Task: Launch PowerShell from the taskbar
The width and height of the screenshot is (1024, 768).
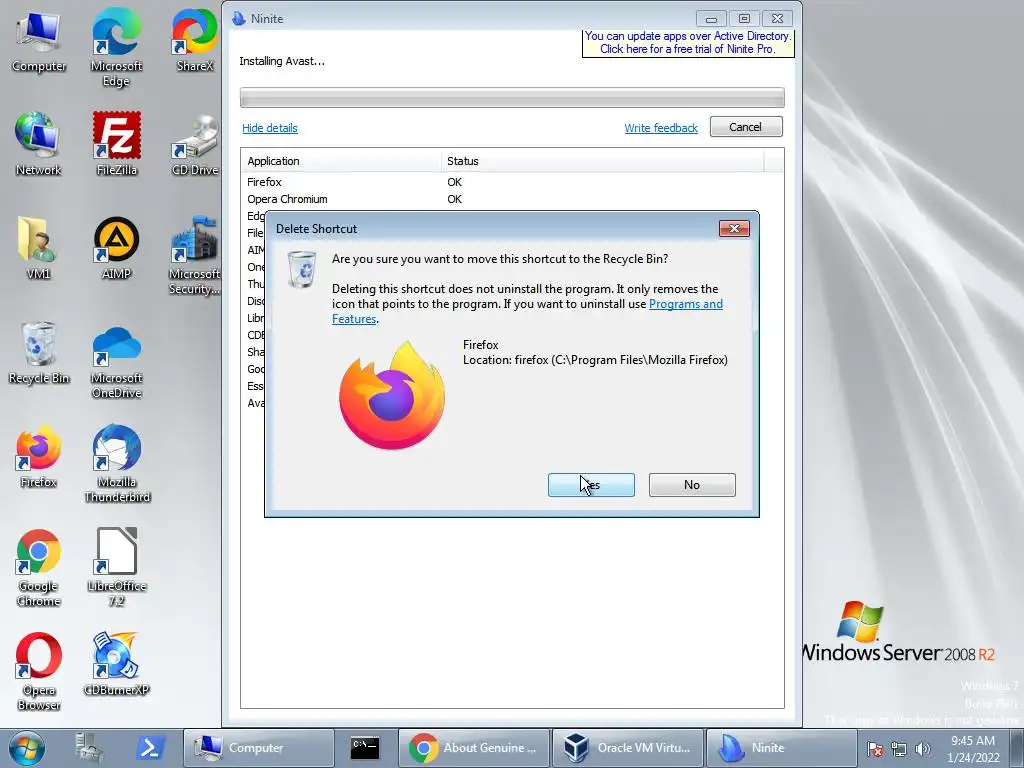Action: [x=150, y=748]
